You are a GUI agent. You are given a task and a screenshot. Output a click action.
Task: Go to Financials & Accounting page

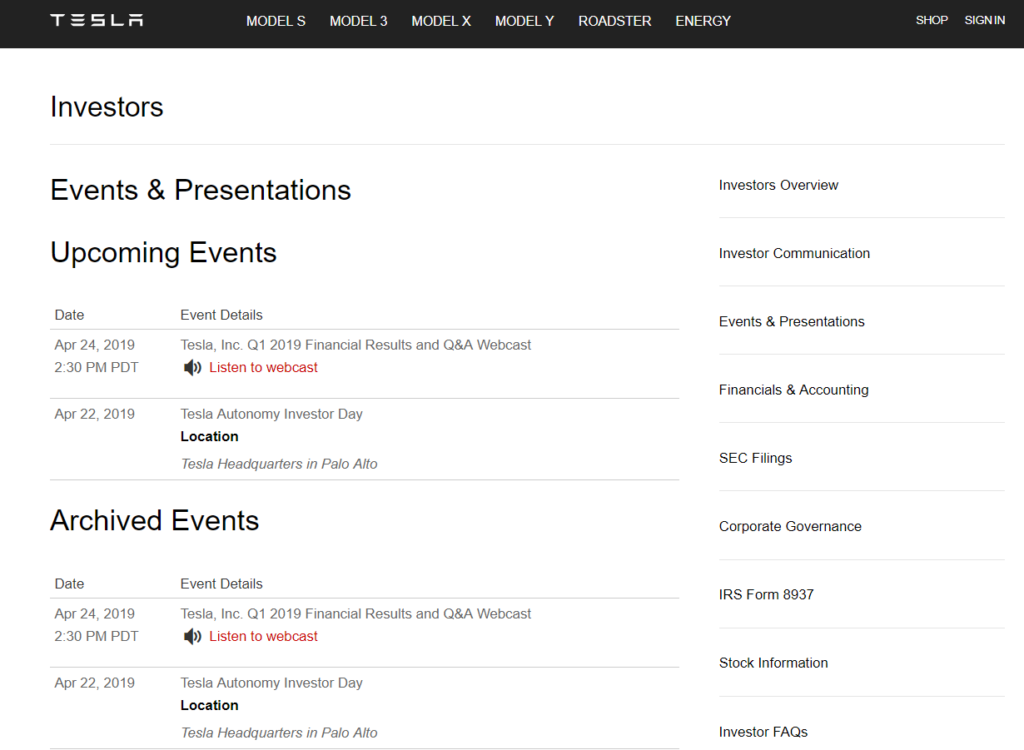[793, 390]
